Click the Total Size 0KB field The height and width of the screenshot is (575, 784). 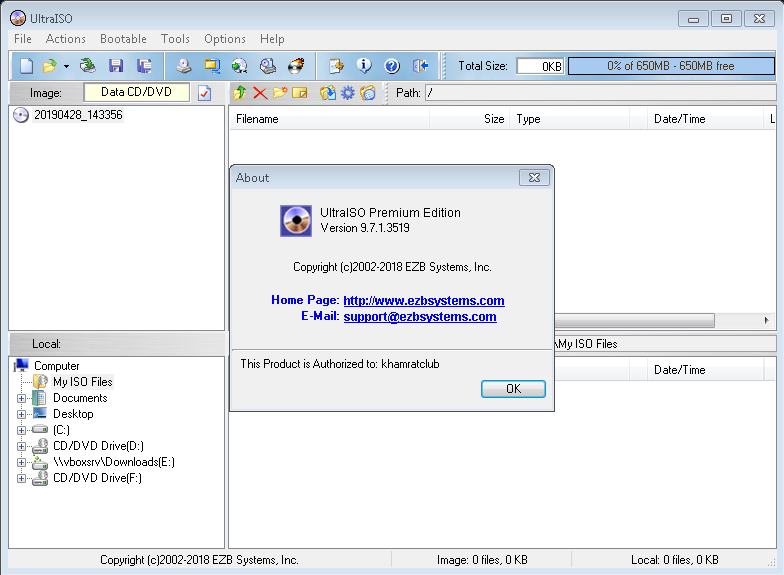click(540, 66)
